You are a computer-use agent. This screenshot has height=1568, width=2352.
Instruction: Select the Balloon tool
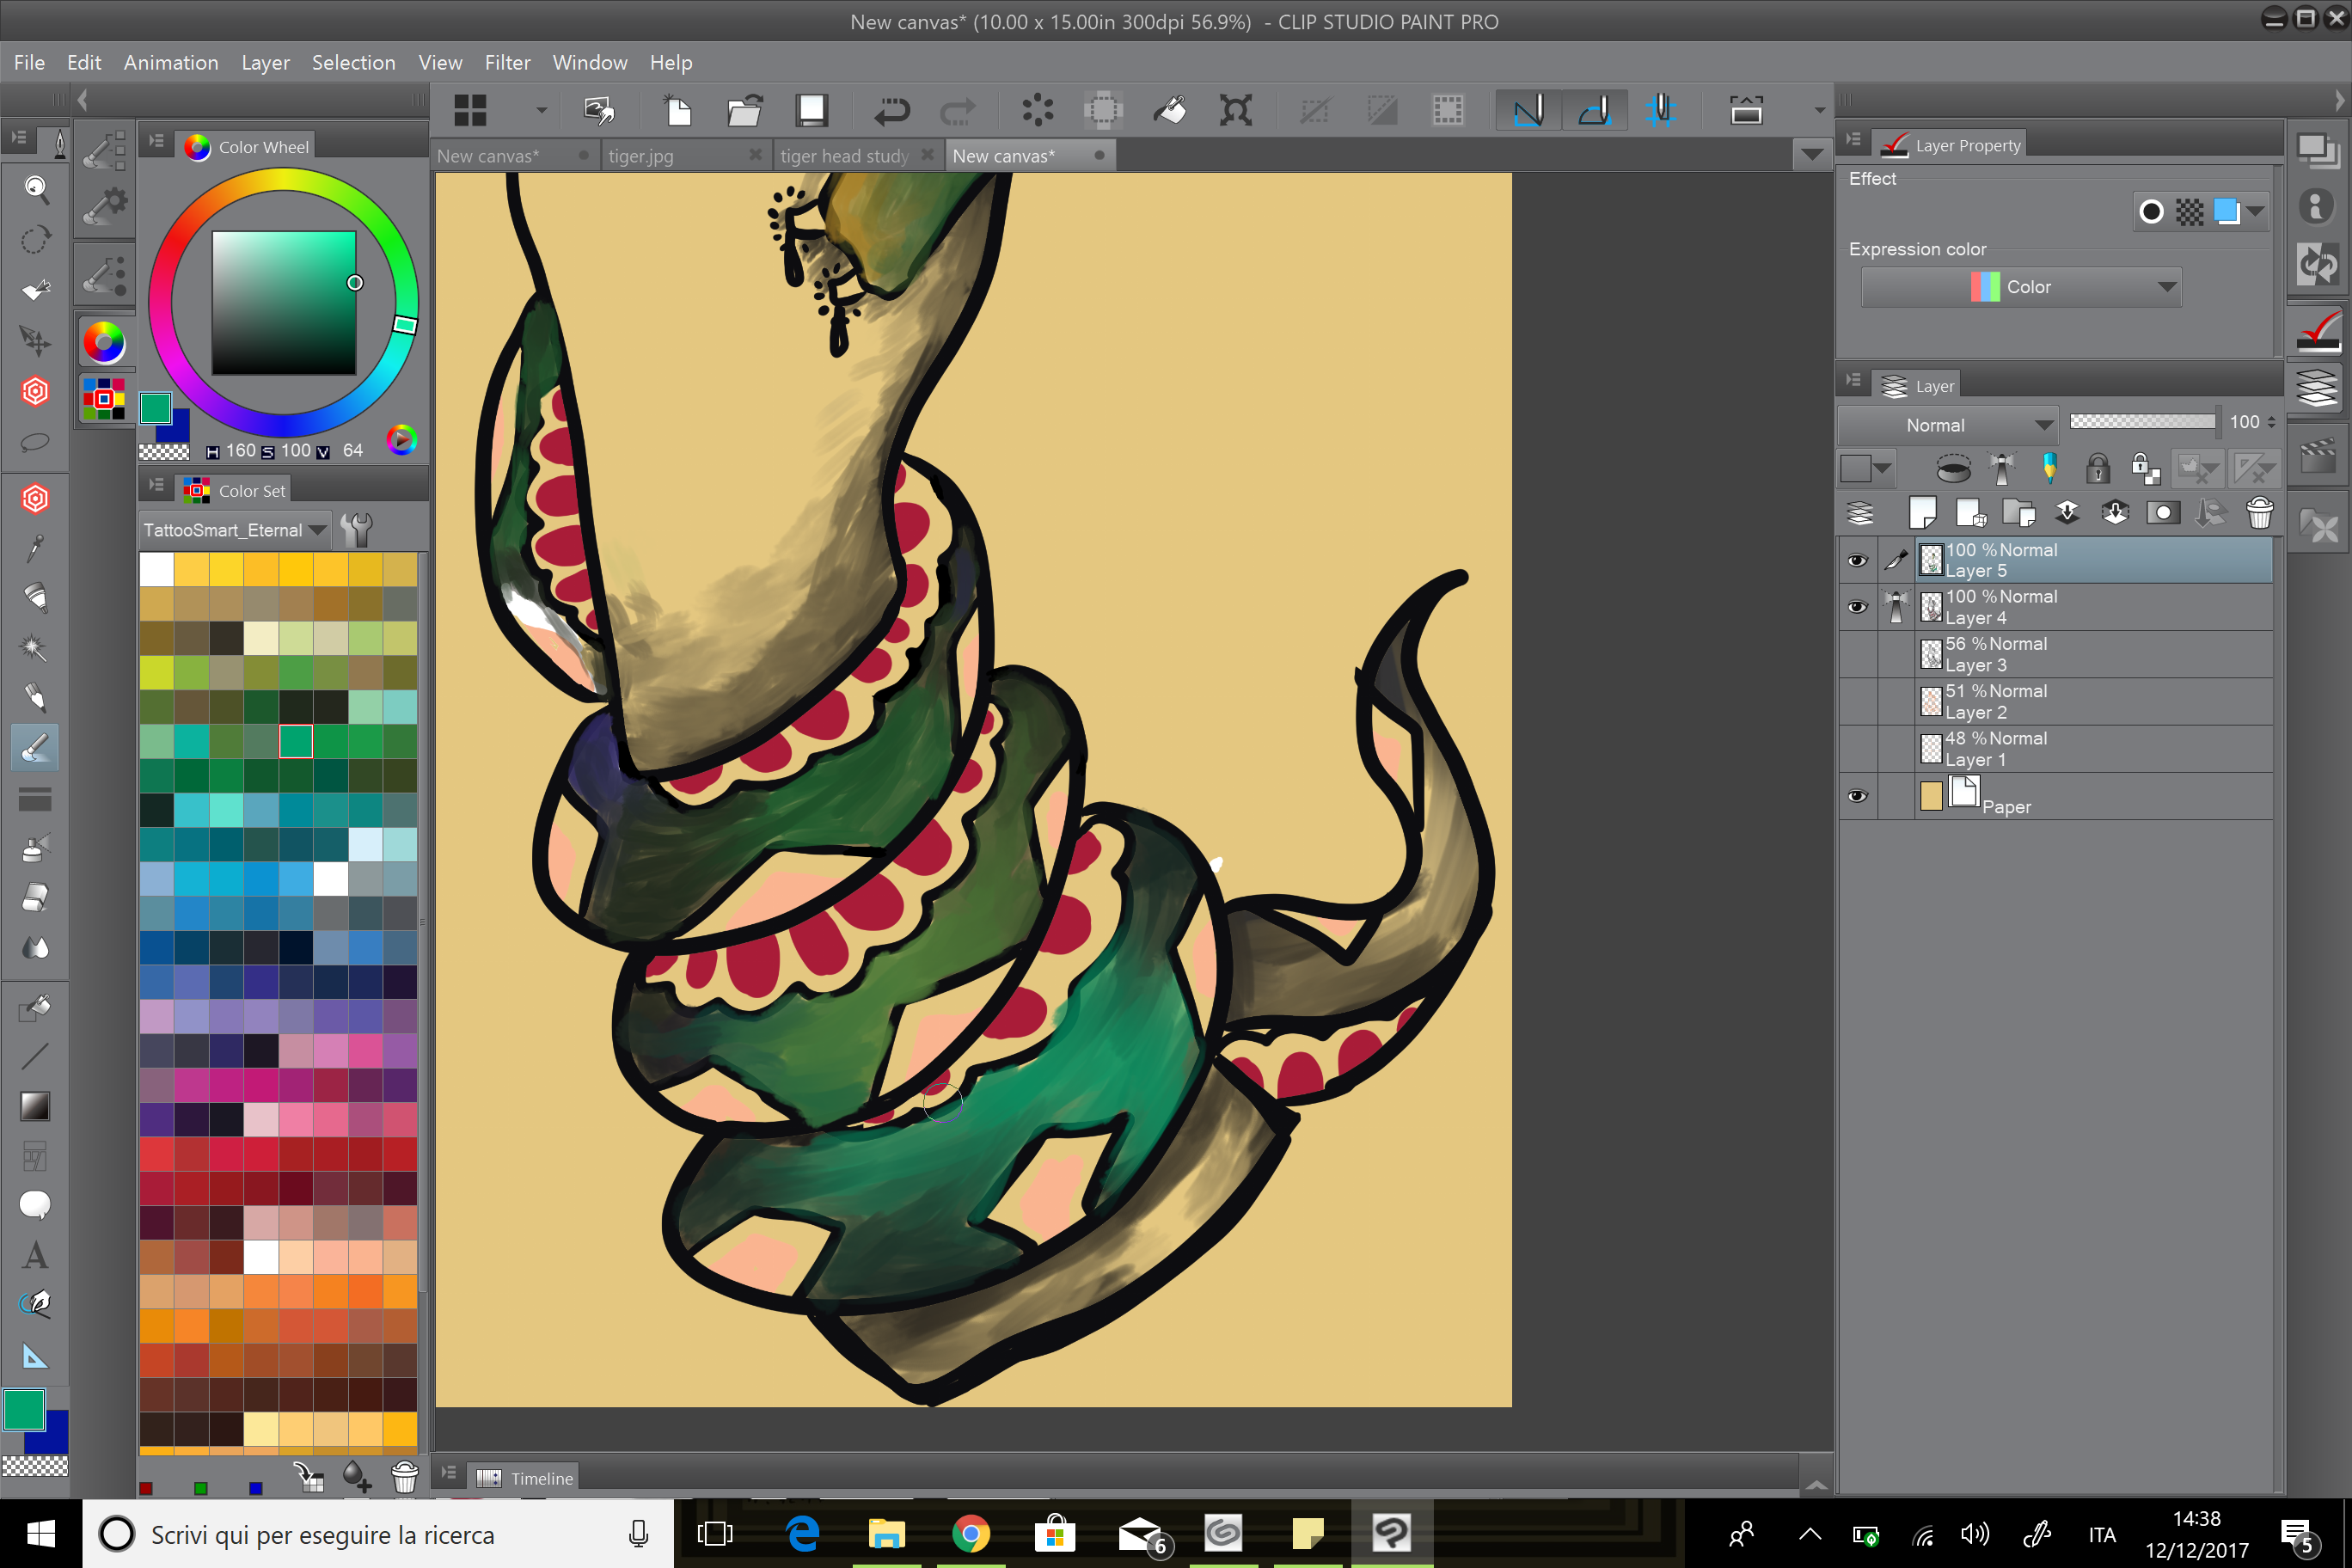[x=35, y=1205]
